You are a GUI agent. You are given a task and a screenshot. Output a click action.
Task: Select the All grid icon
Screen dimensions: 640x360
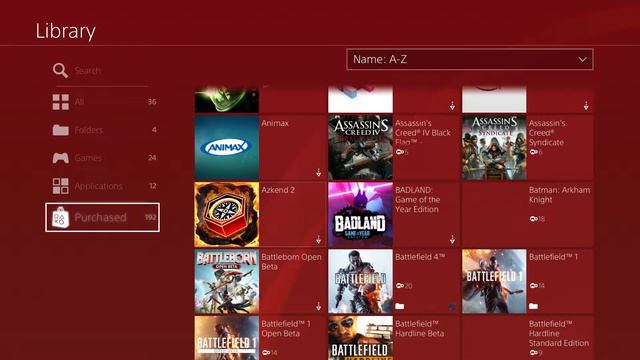60,102
